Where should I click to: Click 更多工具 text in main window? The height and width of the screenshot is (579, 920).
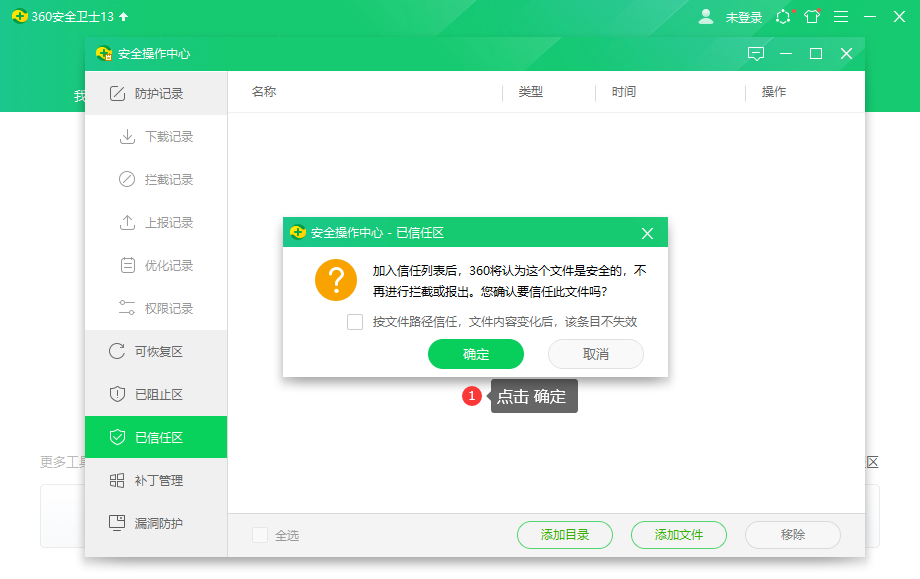click(62, 462)
